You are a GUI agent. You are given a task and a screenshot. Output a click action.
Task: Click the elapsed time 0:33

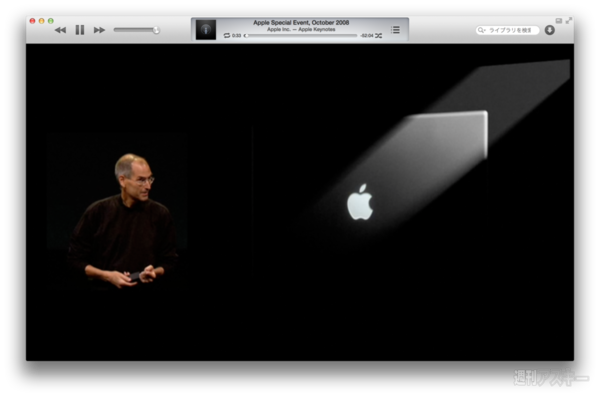tap(236, 36)
